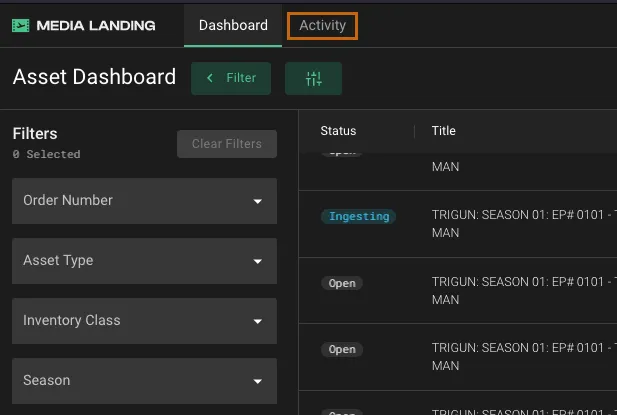Click the Filters panel heading
Viewport: 617px width, 415px height.
coord(35,134)
